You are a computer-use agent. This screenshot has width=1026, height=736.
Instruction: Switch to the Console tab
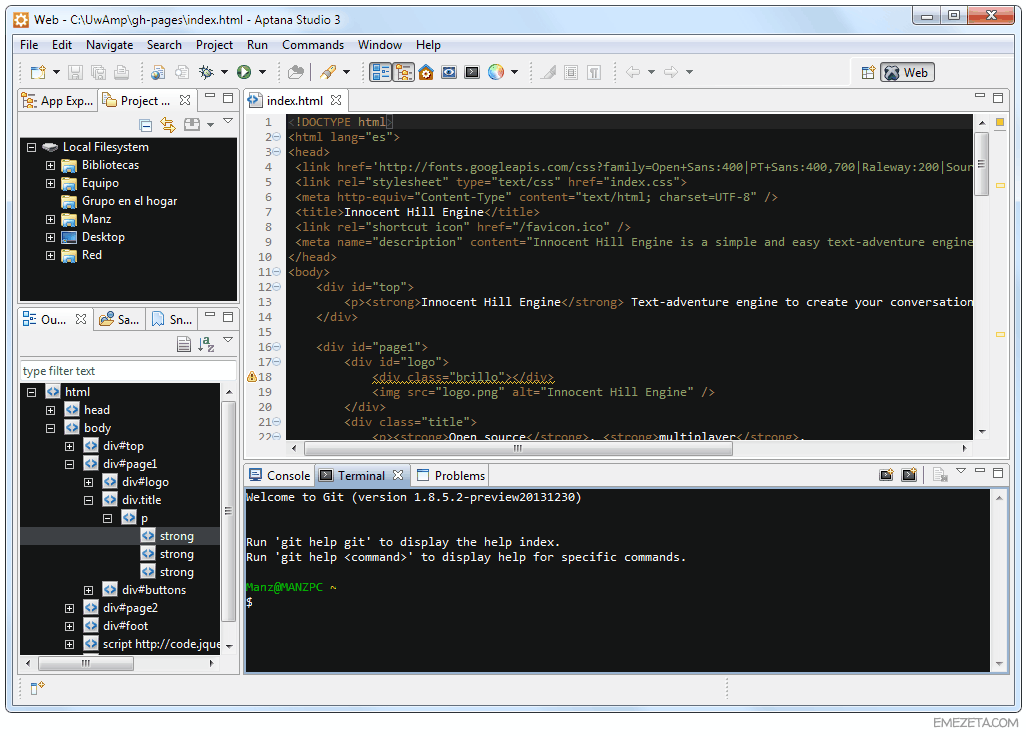pos(280,476)
